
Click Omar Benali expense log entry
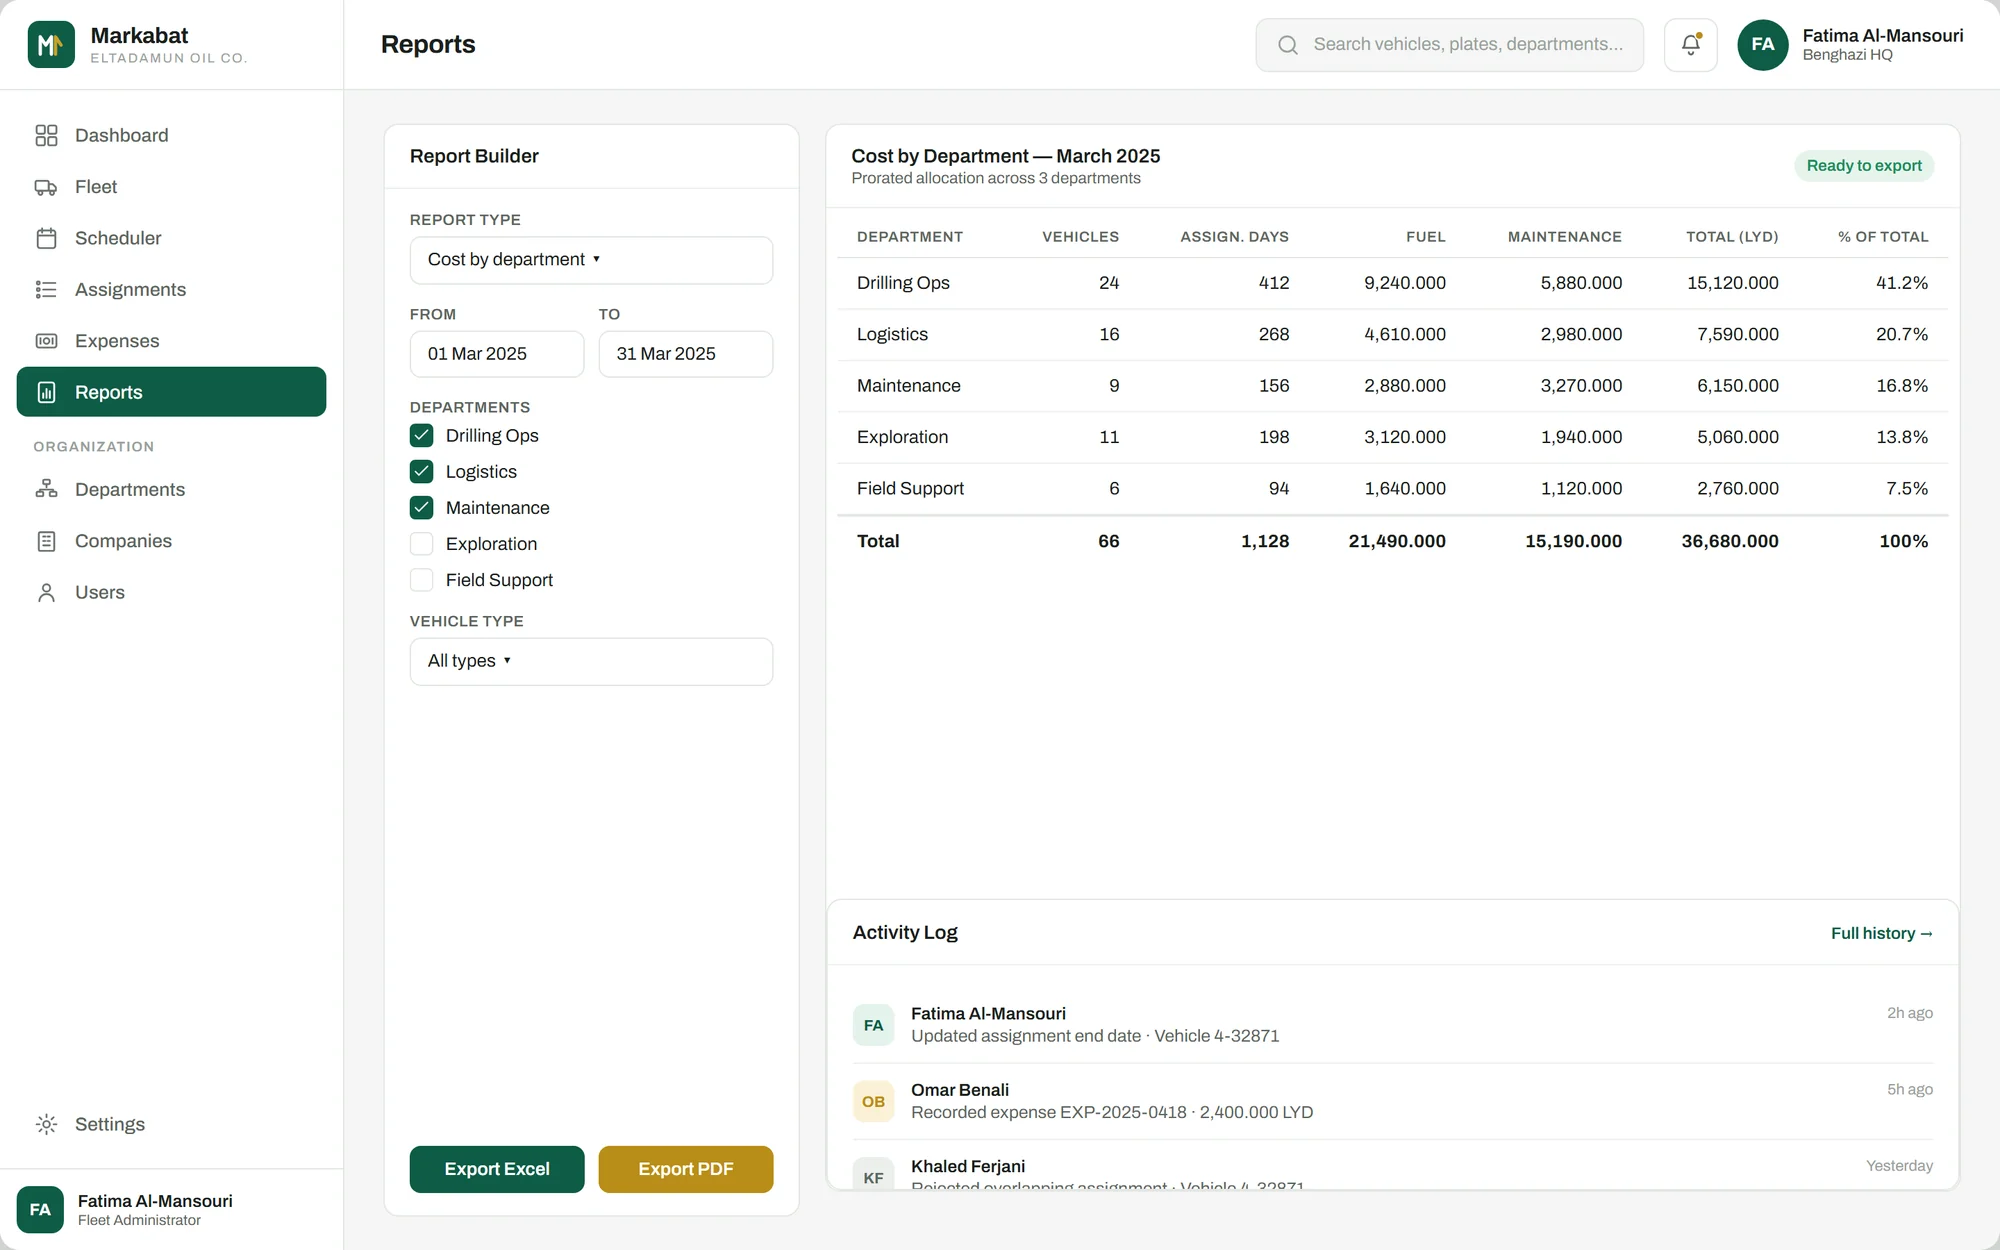(1392, 1101)
